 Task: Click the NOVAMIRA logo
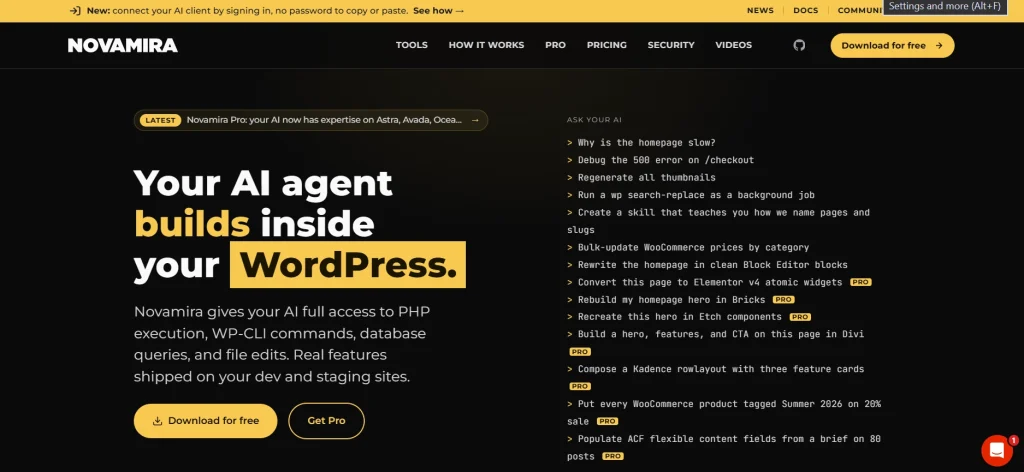tap(123, 45)
